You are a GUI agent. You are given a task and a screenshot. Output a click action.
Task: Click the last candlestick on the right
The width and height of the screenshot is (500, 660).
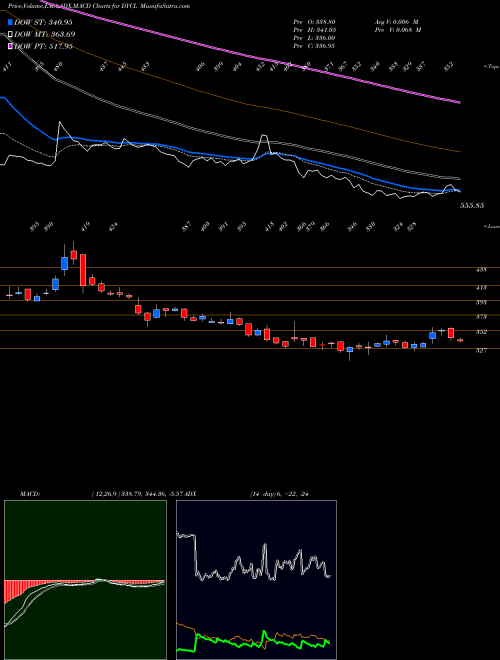(460, 340)
